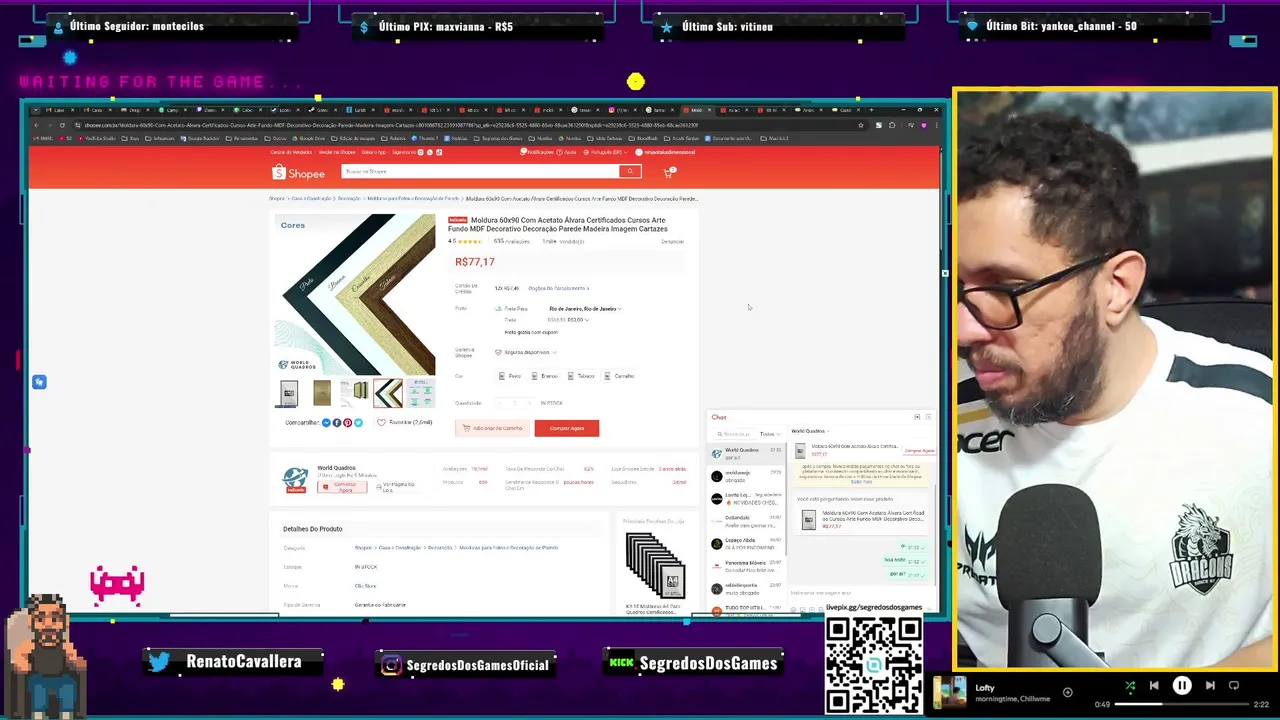Minimize the Shopee chat panel icon
The height and width of the screenshot is (720, 1280).
928,417
